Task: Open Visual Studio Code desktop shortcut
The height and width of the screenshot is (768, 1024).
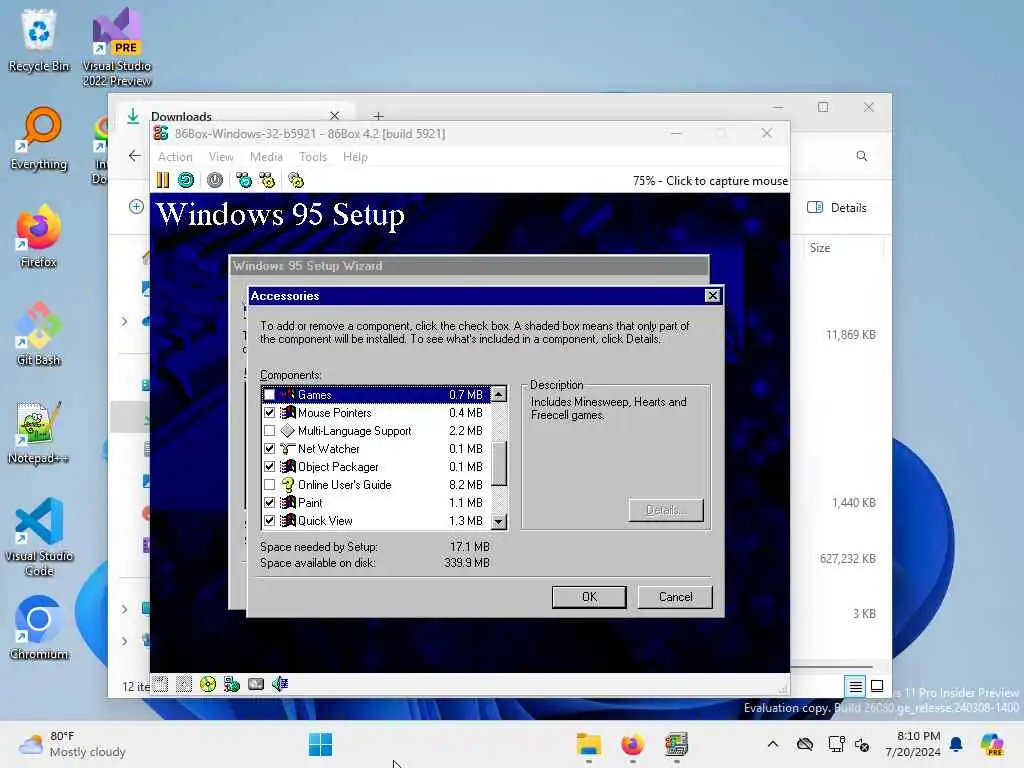Action: coord(39,537)
